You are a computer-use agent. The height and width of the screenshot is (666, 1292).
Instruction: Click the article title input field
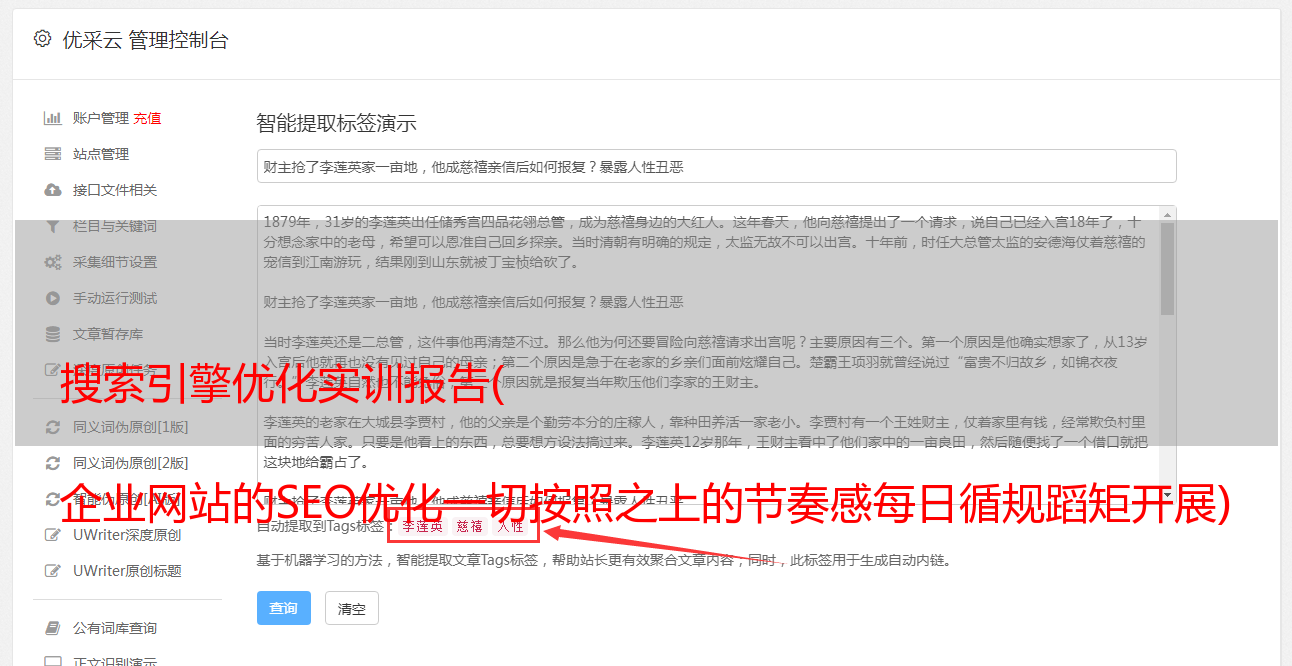(x=716, y=167)
